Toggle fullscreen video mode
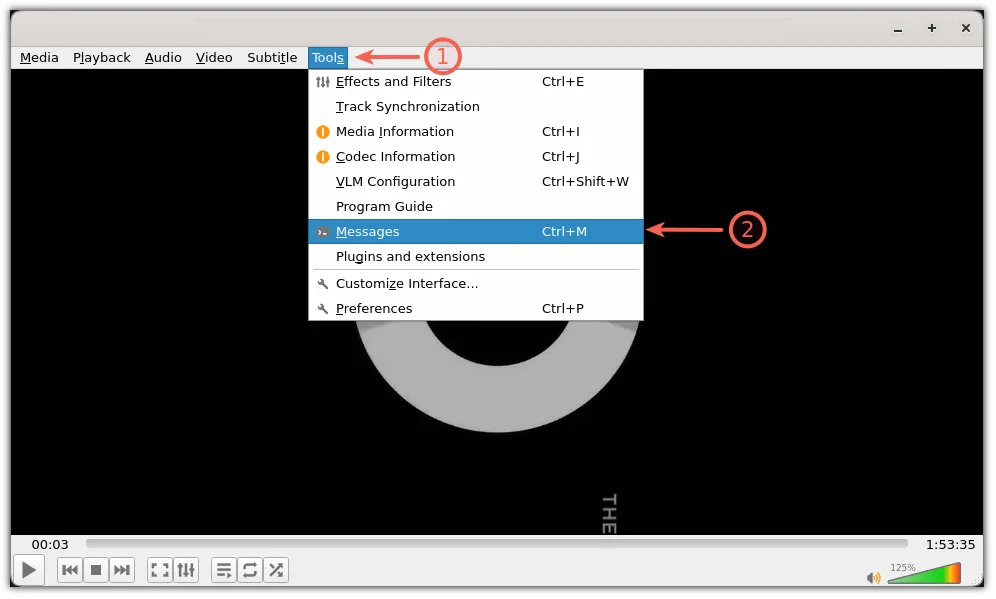This screenshot has height=599, width=996. tap(160, 570)
